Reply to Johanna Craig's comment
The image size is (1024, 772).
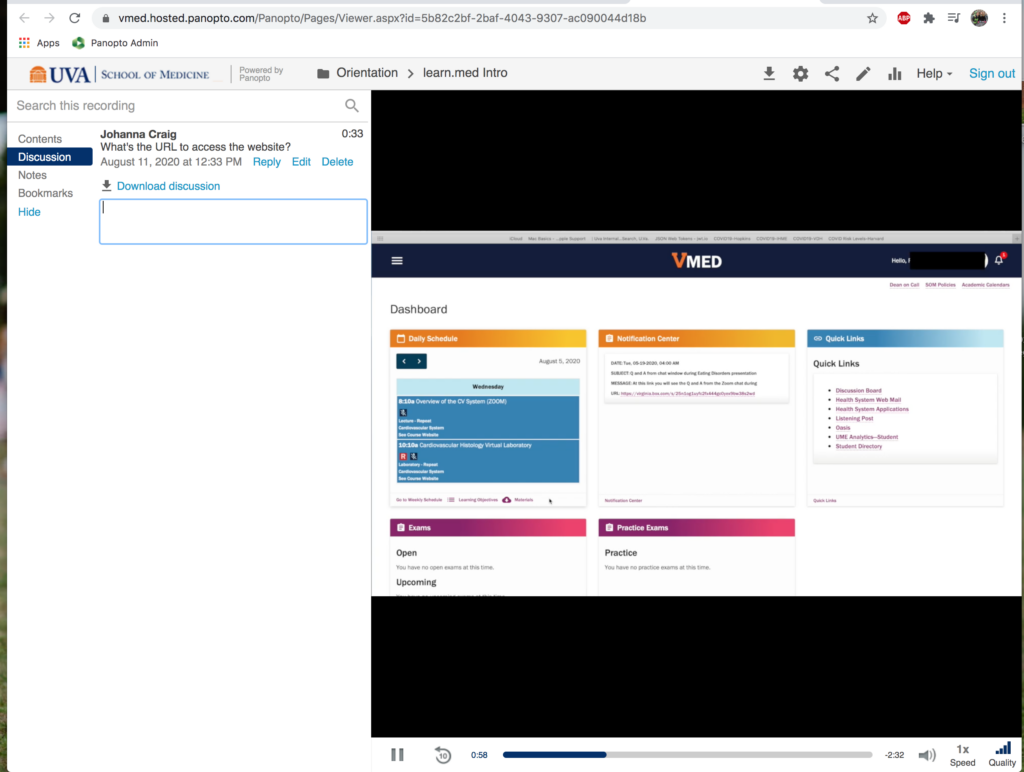click(x=266, y=162)
